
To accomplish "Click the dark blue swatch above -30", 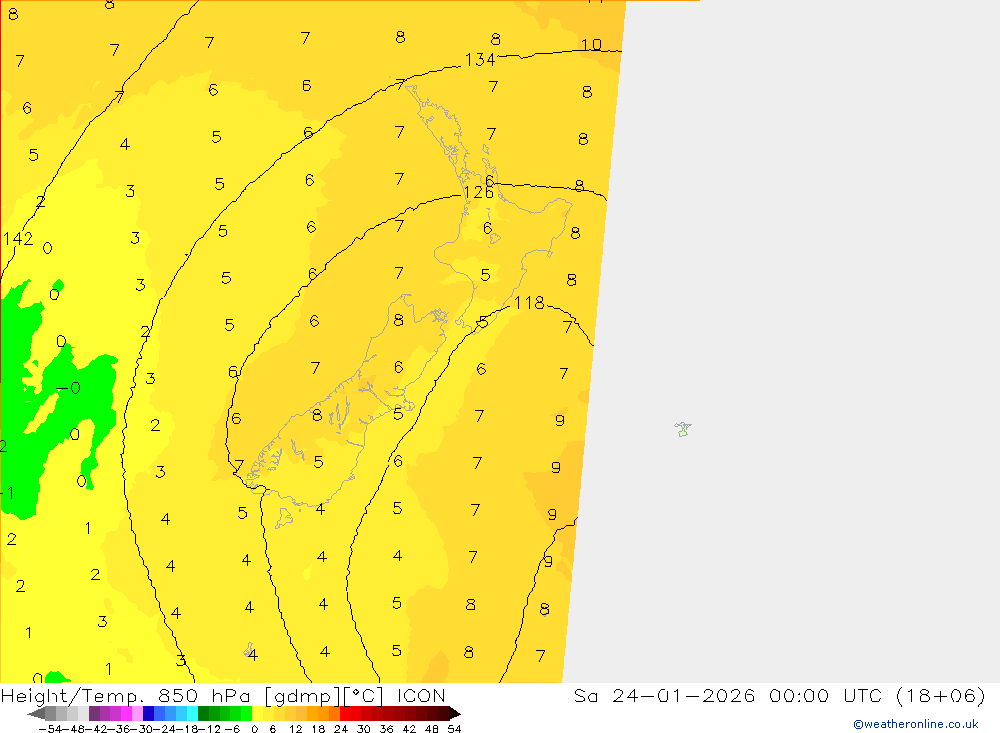I will click(x=149, y=713).
